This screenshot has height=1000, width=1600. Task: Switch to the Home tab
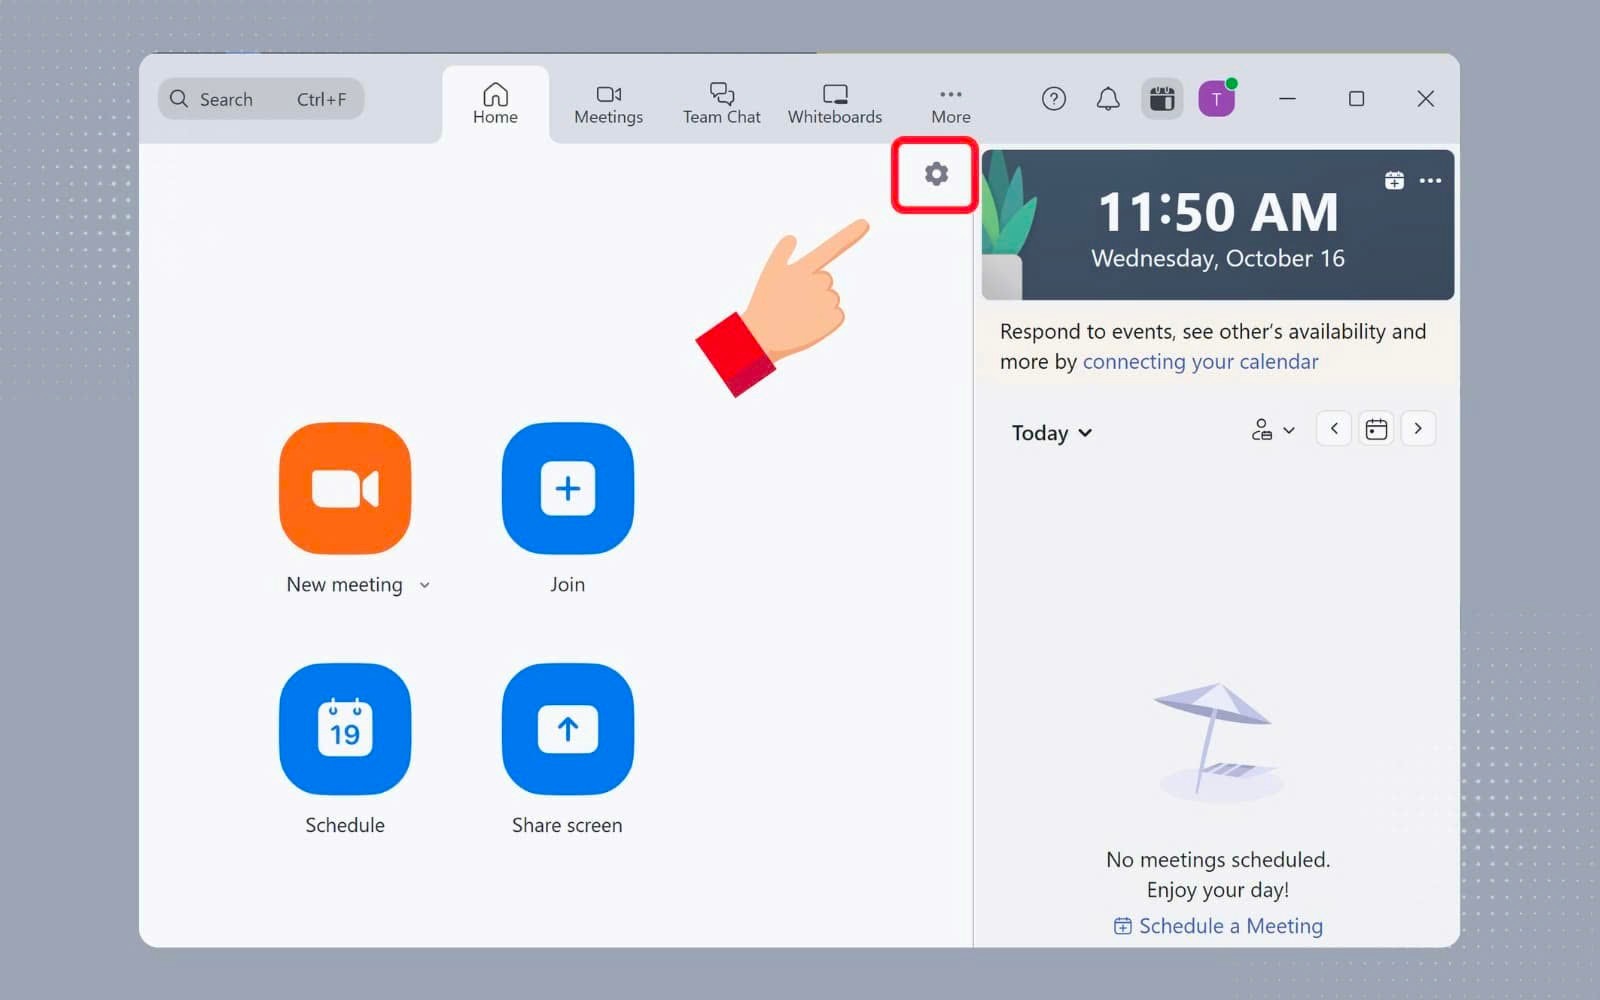coord(495,104)
